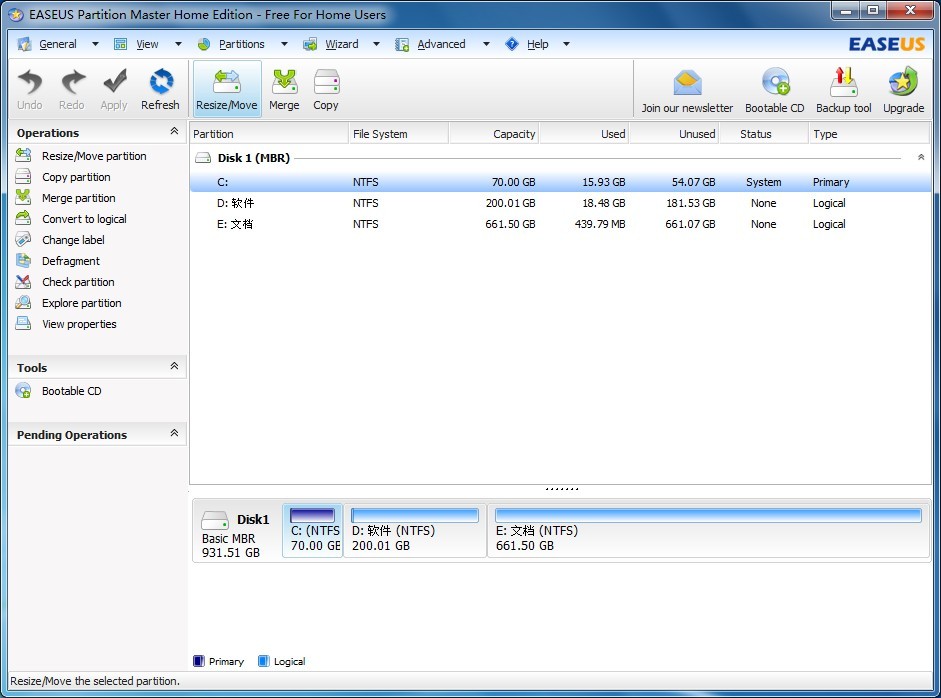Launch the Backup tool icon
Viewport: 941px width, 698px height.
[843, 83]
